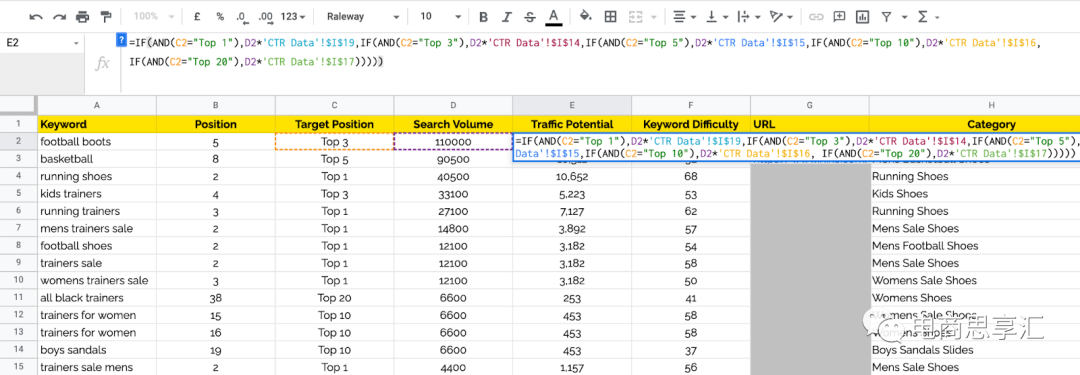Open the 100% zoom dropdown
Screen dimensions: 1080x375
[154, 17]
